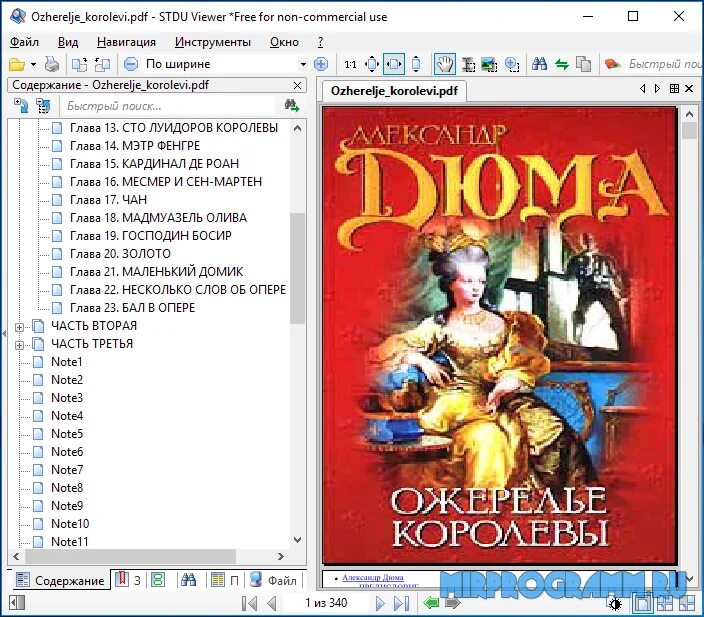Select the fit whole page toolbar icon
The height and width of the screenshot is (617, 704).
[372, 65]
